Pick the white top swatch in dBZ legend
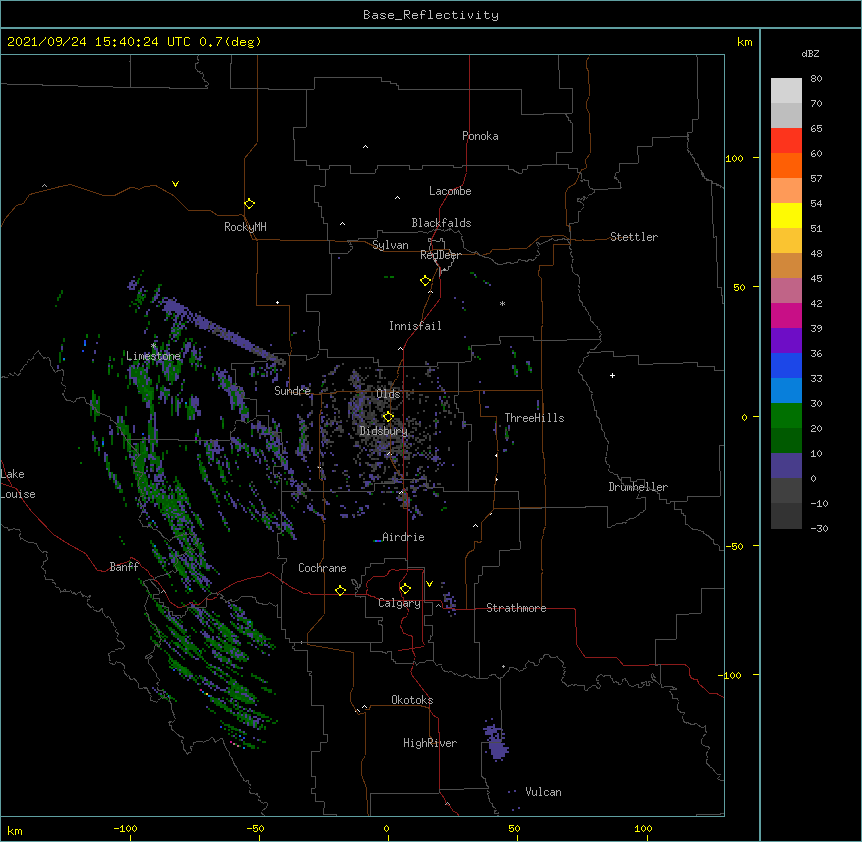This screenshot has width=862, height=842. 786,91
